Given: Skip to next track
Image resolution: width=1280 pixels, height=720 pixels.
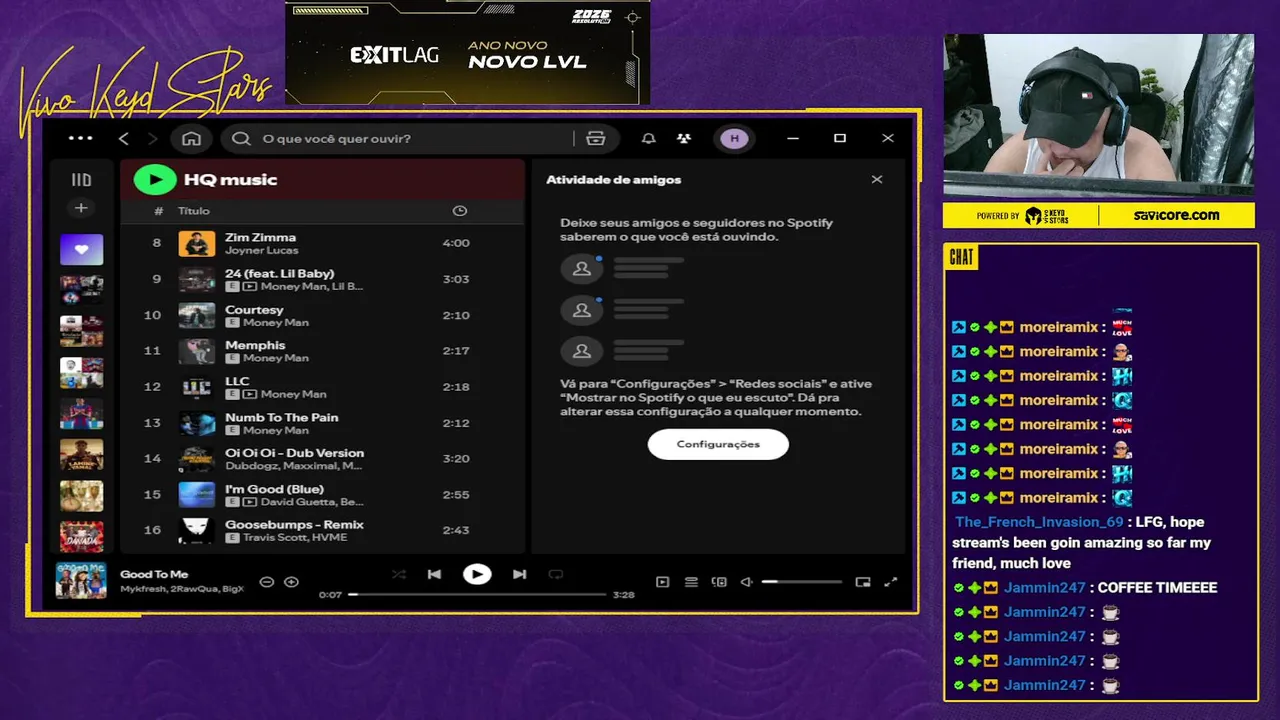Looking at the screenshot, I should [x=519, y=574].
